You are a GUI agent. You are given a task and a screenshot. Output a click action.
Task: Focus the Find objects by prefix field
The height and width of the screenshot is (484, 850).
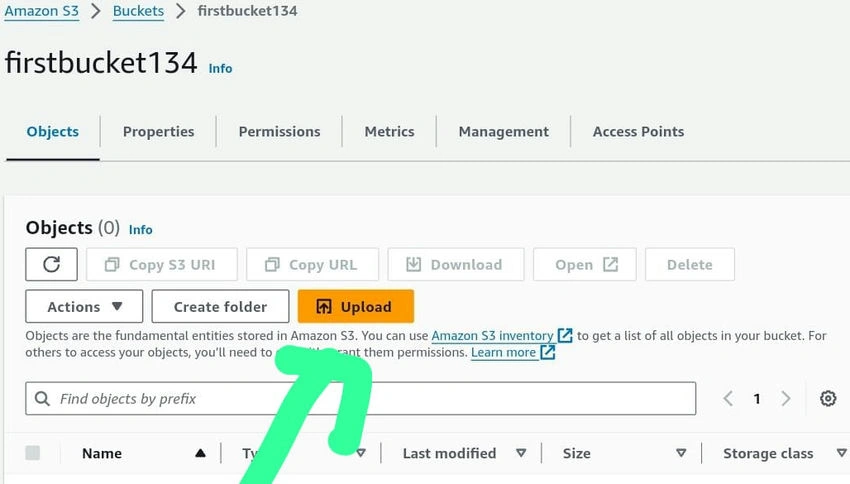coord(360,398)
